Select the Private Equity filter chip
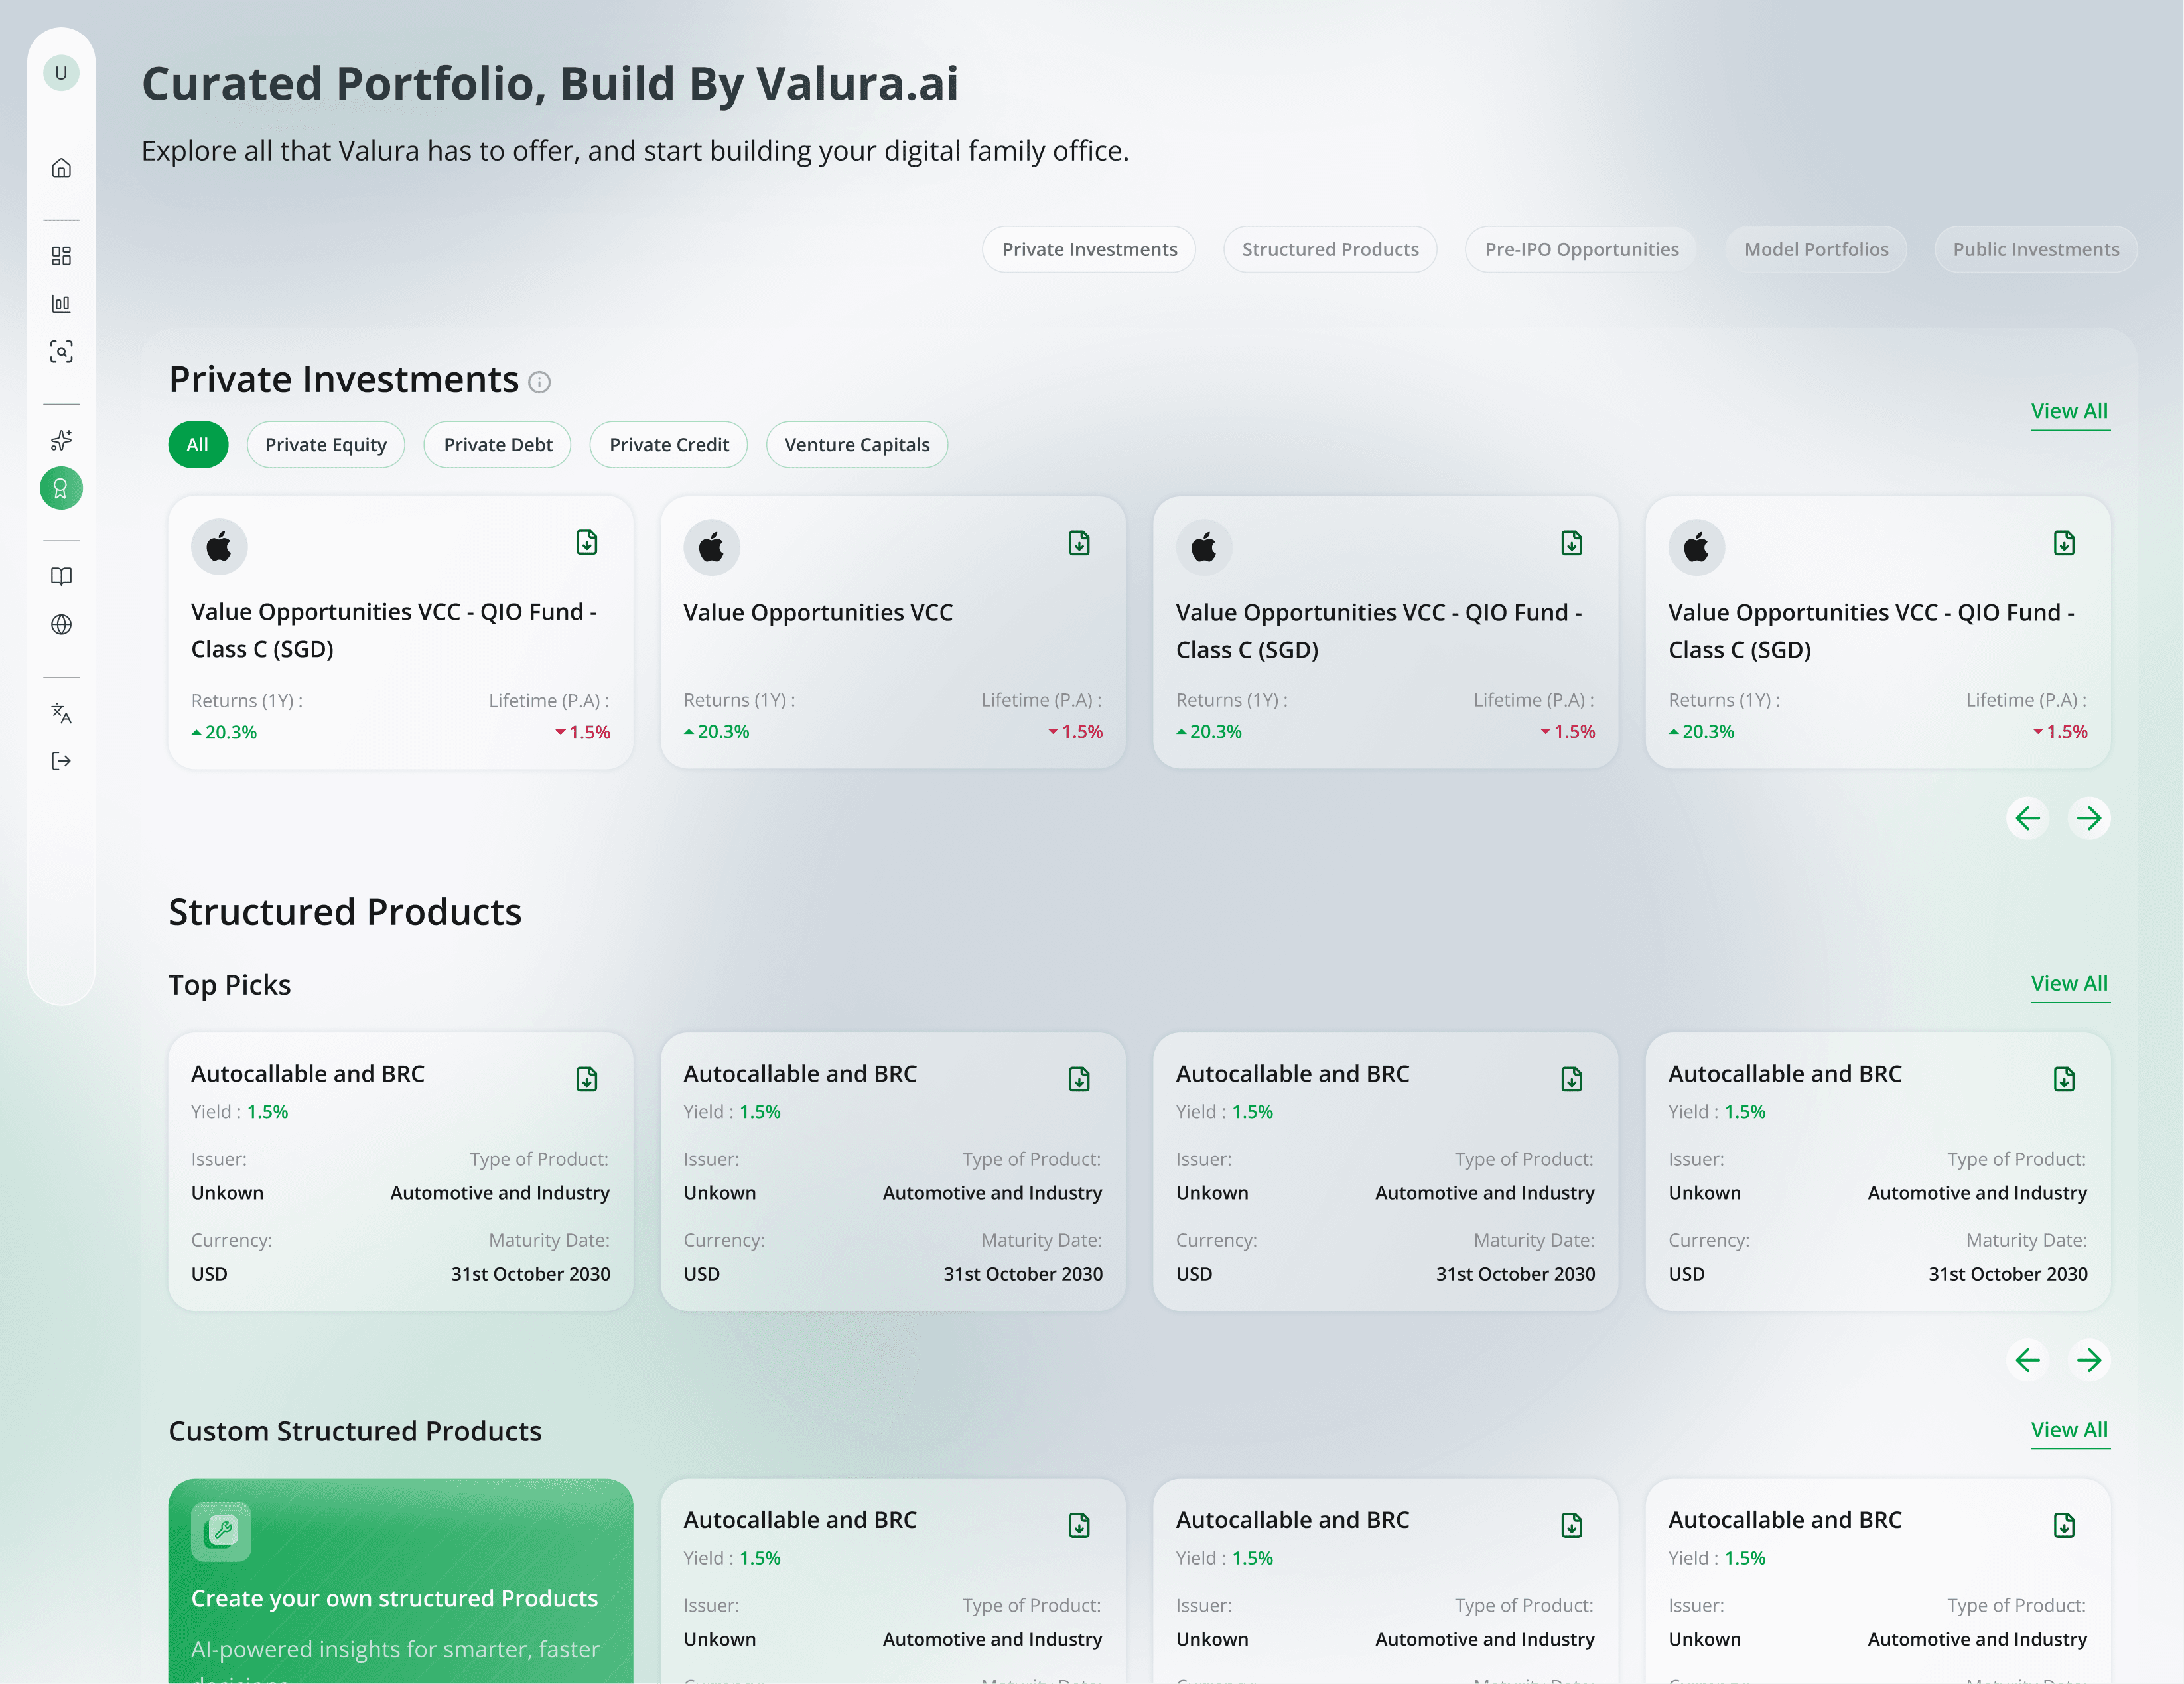Image resolution: width=2184 pixels, height=1684 pixels. click(x=325, y=445)
